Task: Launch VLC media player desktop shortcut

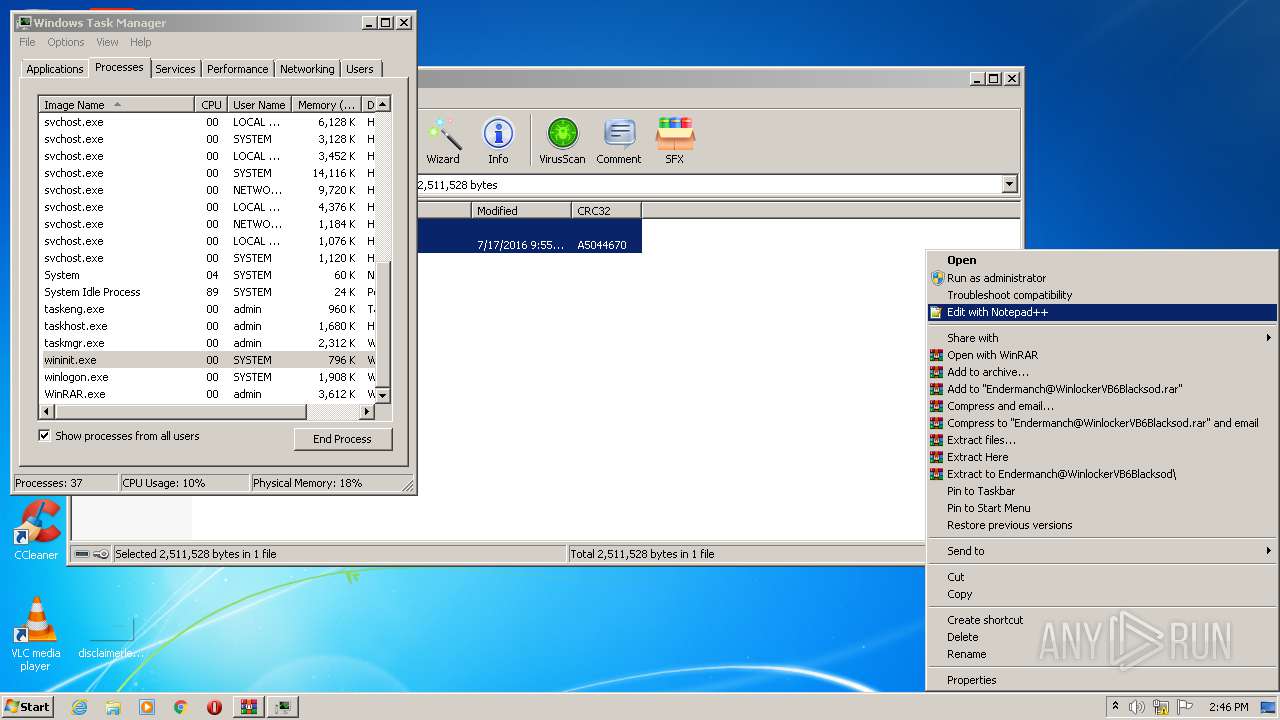Action: click(x=36, y=634)
